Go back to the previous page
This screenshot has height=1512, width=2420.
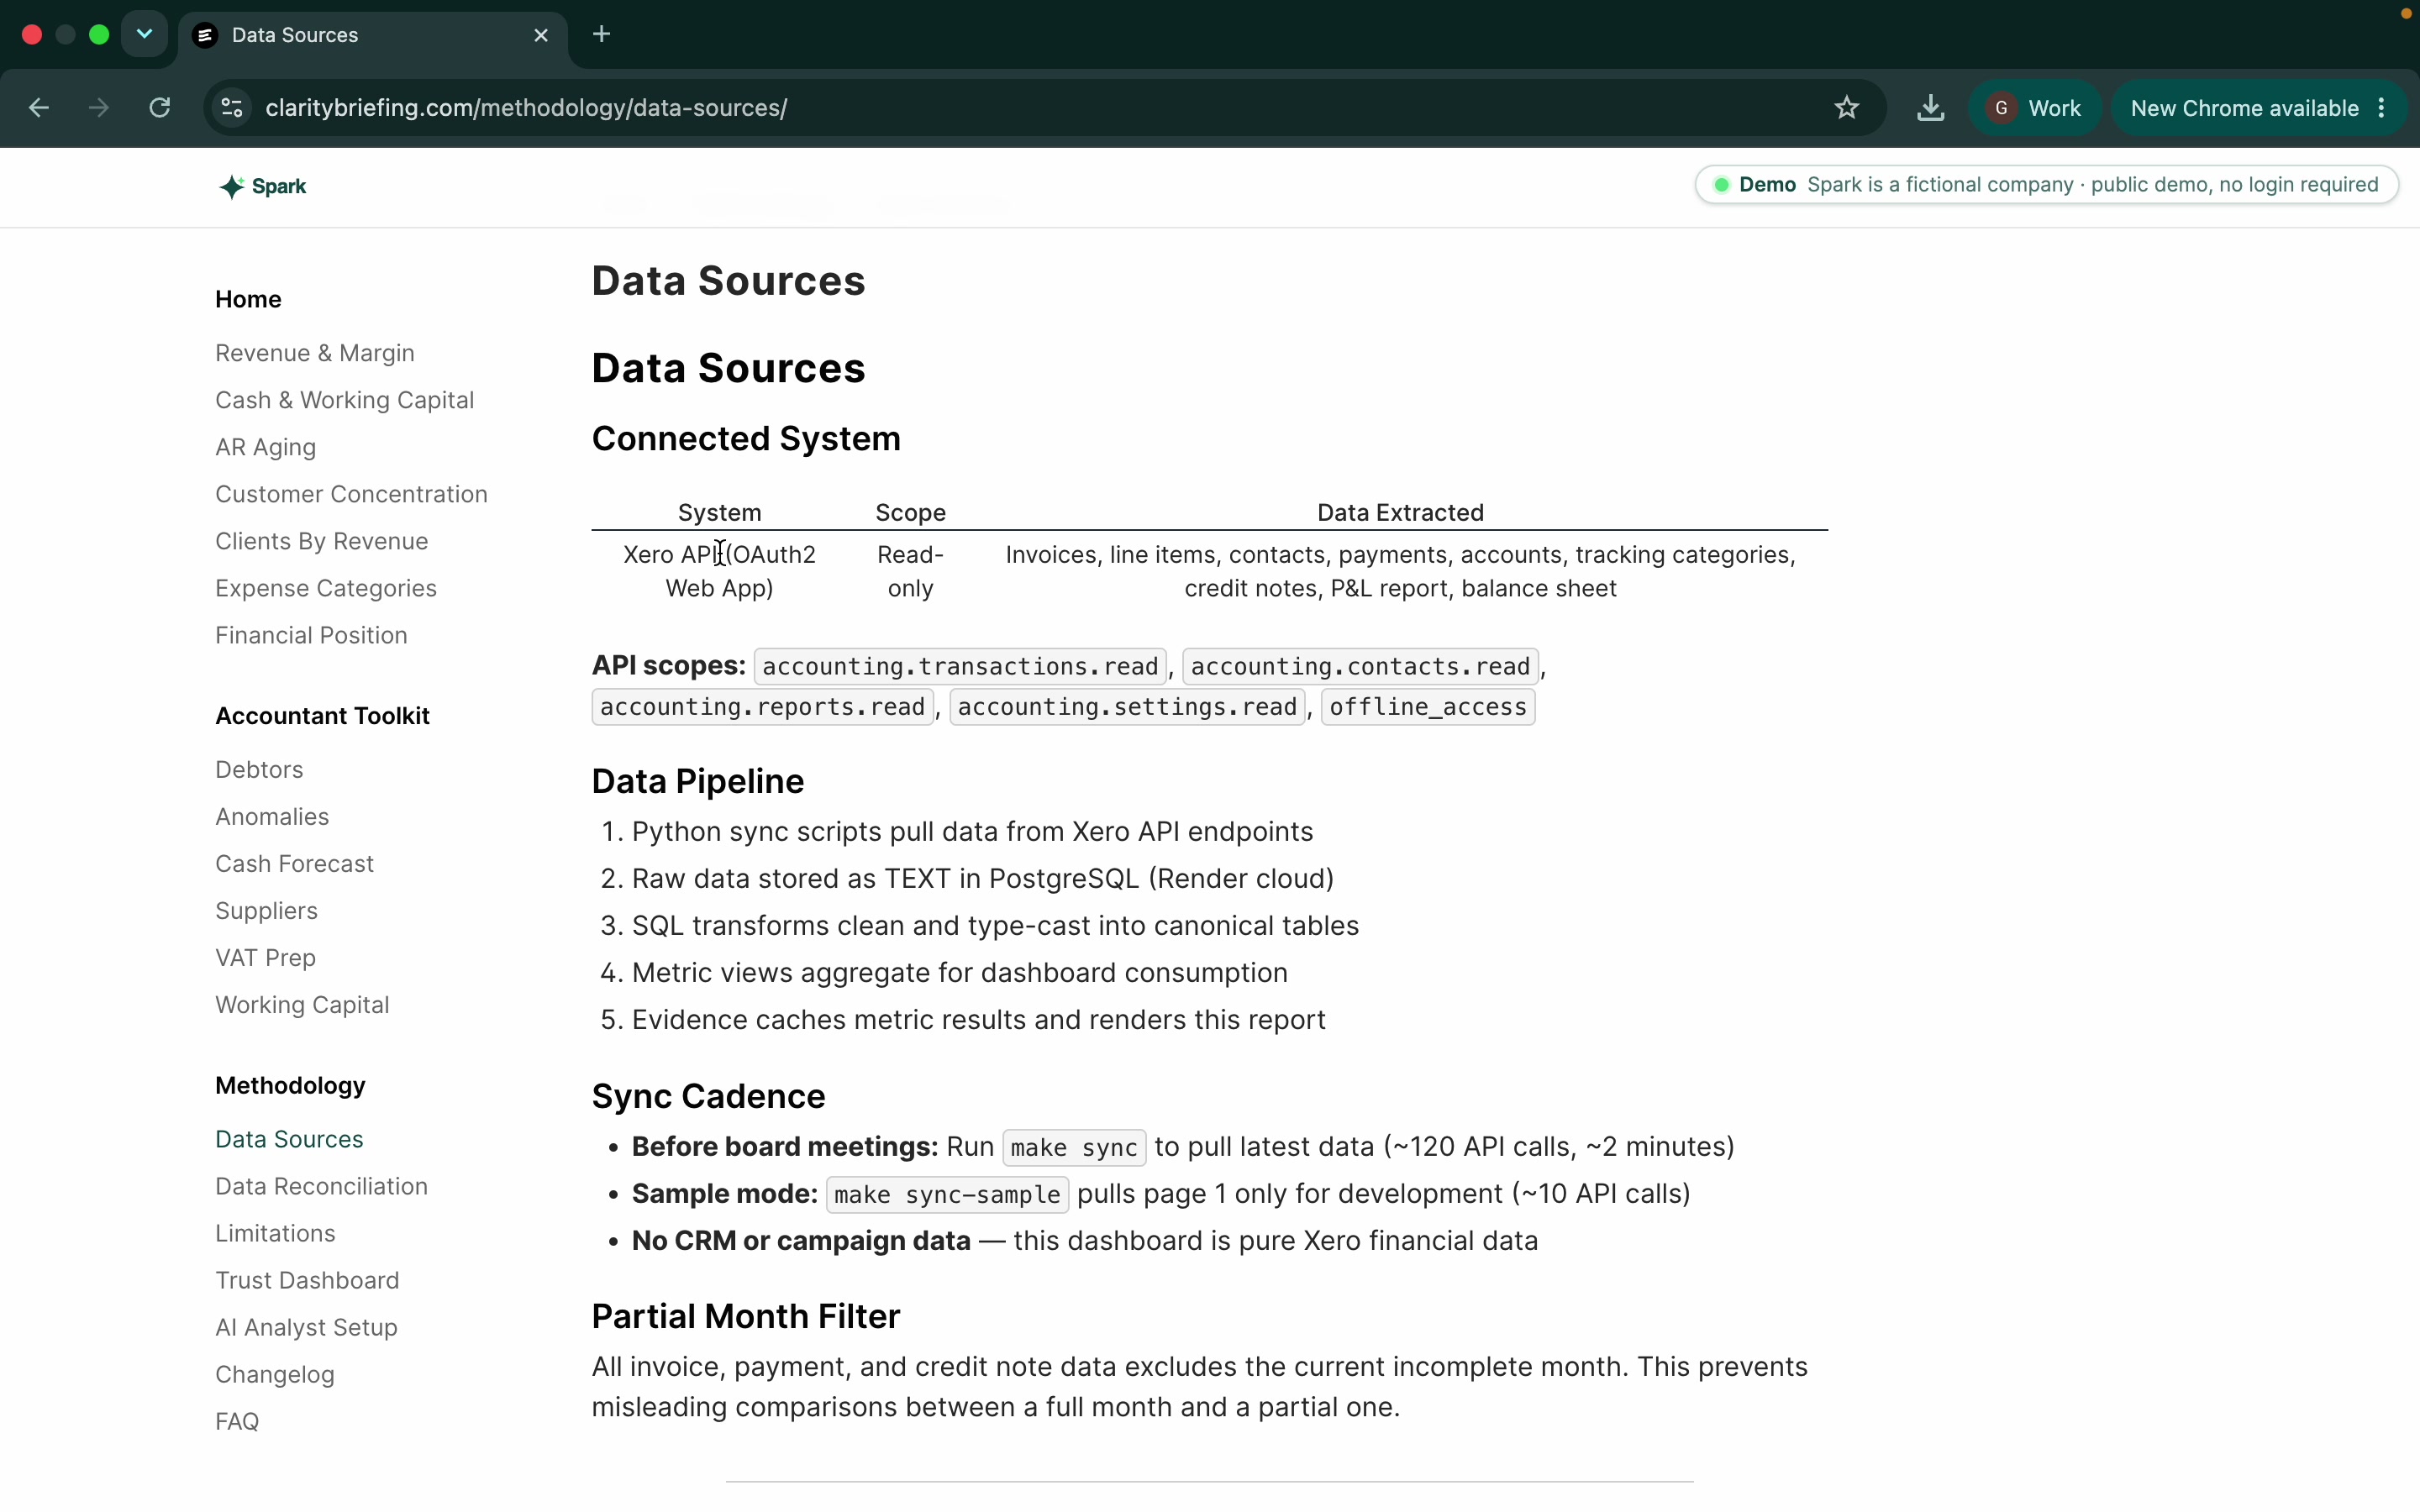tap(39, 108)
